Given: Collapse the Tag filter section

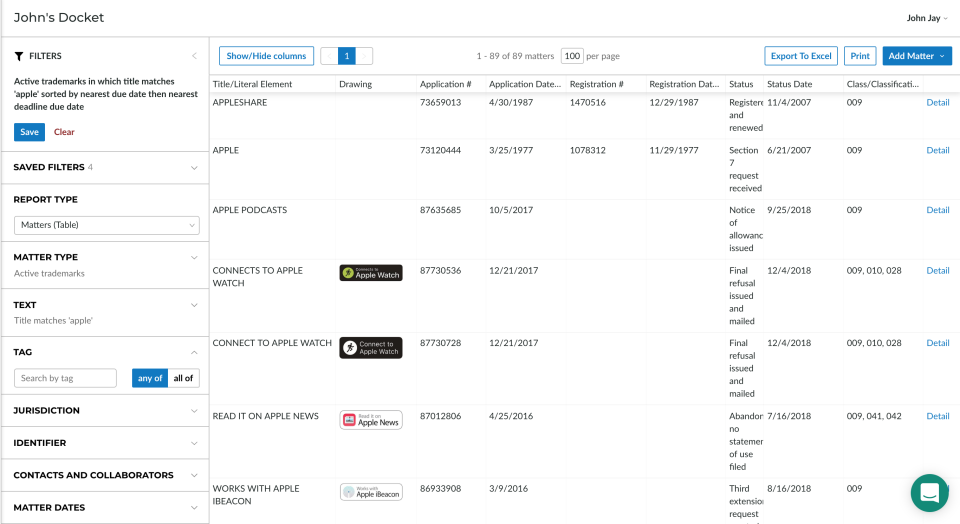Looking at the screenshot, I should pyautogui.click(x=194, y=353).
